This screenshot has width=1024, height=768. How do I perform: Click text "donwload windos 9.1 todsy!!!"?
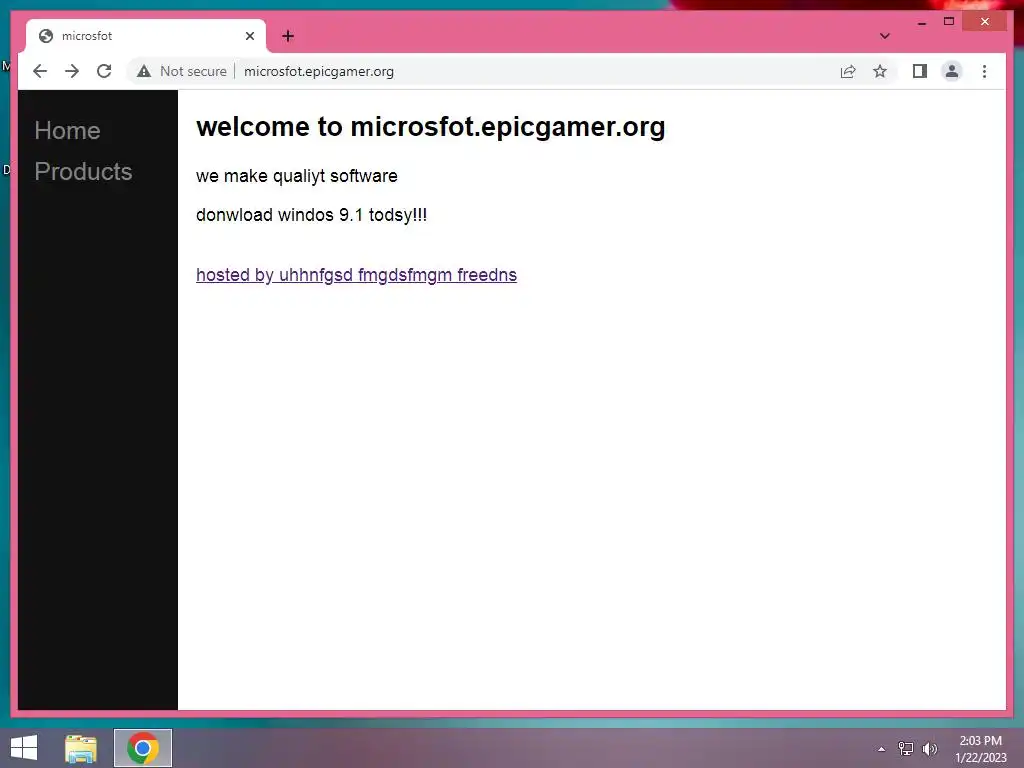coord(312,215)
